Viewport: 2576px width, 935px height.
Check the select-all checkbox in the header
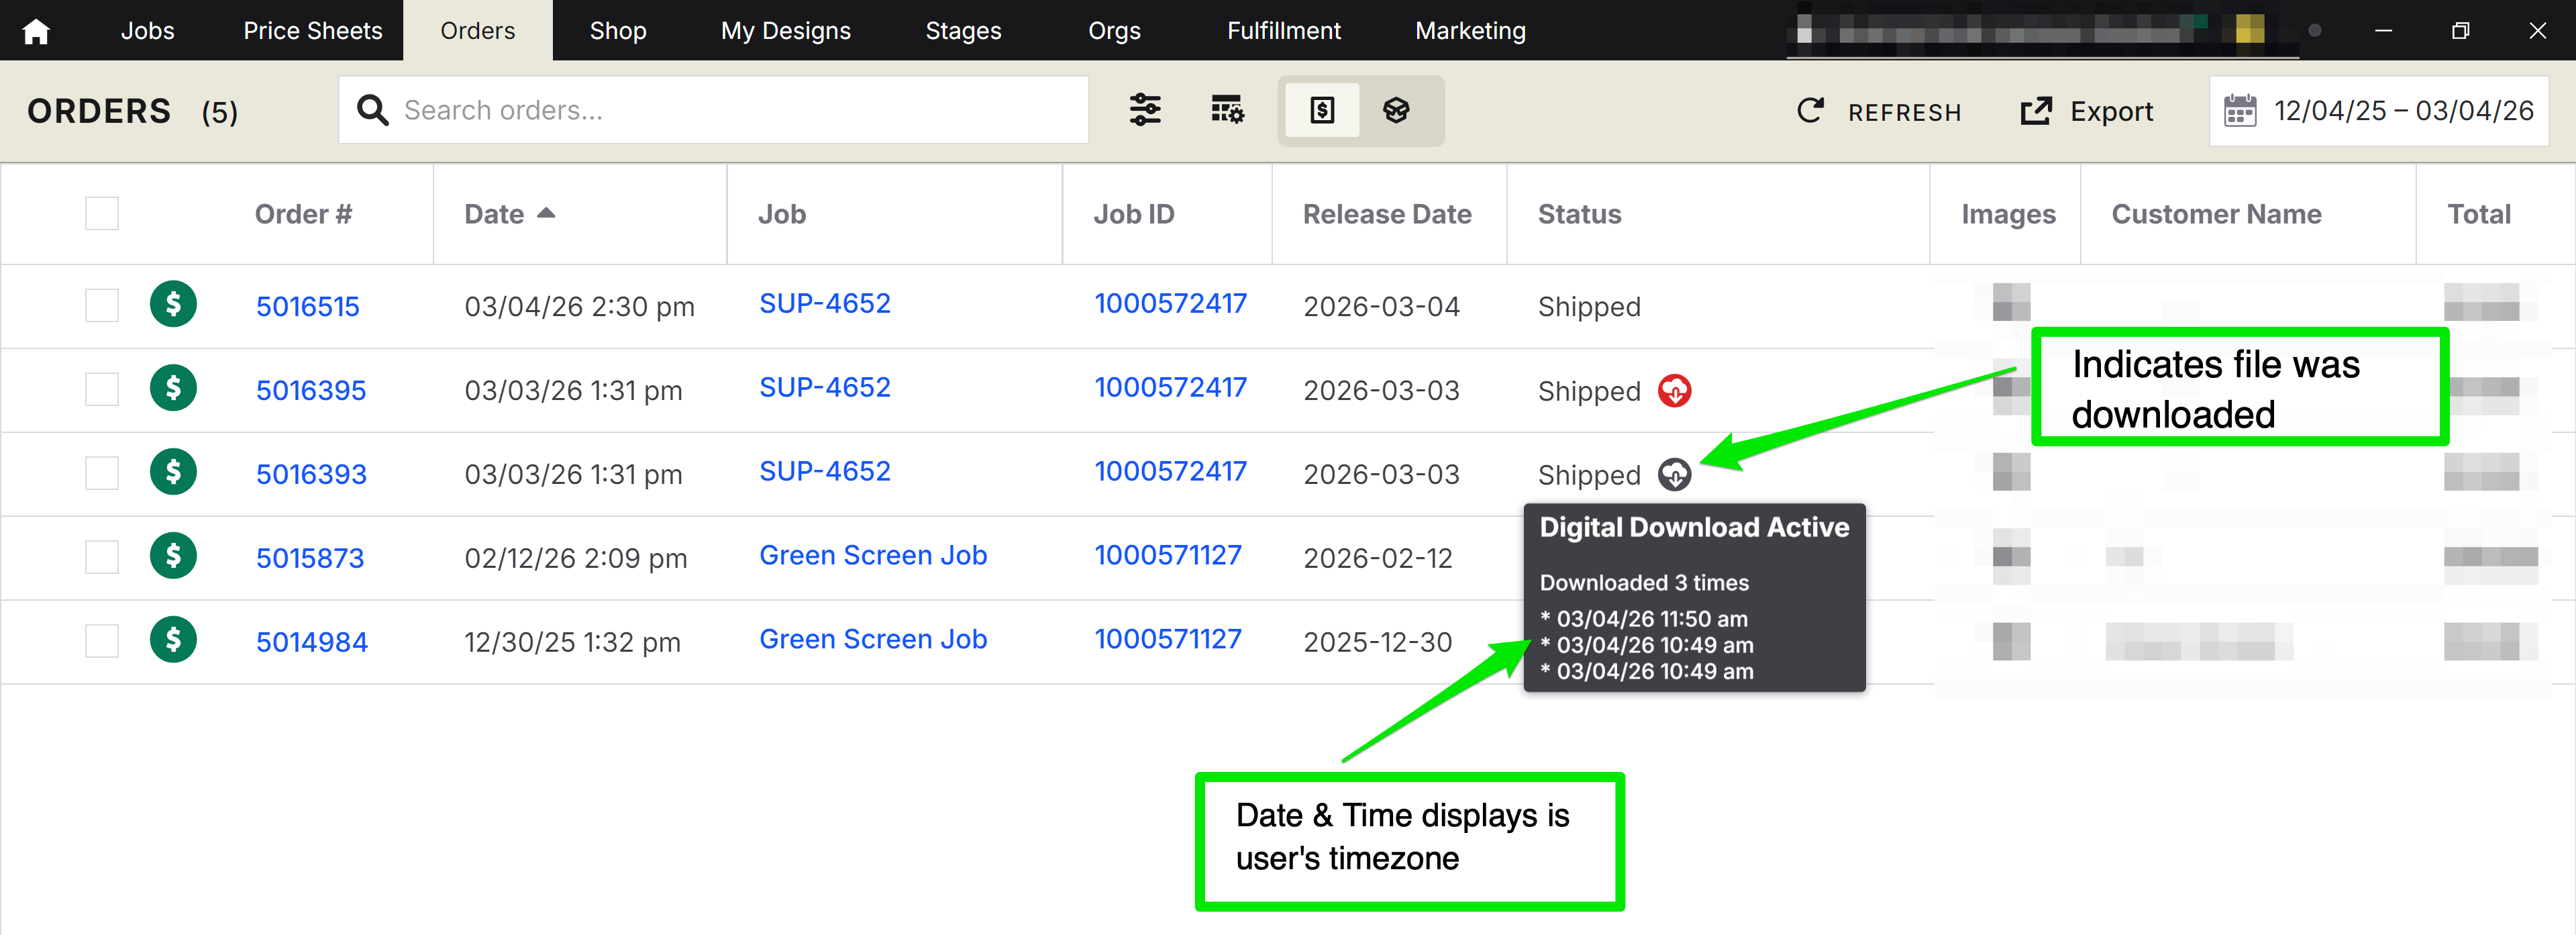click(x=102, y=214)
